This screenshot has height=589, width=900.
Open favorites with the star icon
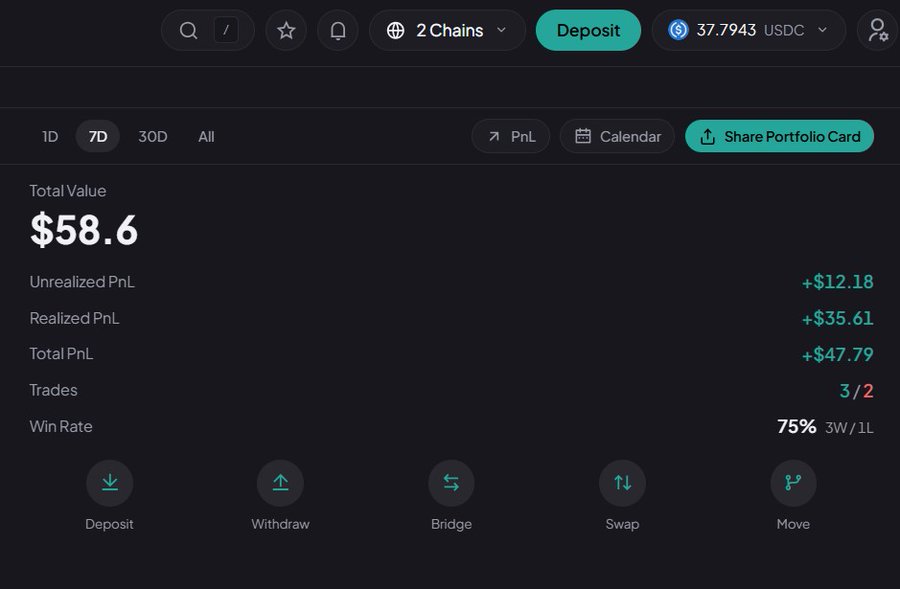(x=286, y=30)
